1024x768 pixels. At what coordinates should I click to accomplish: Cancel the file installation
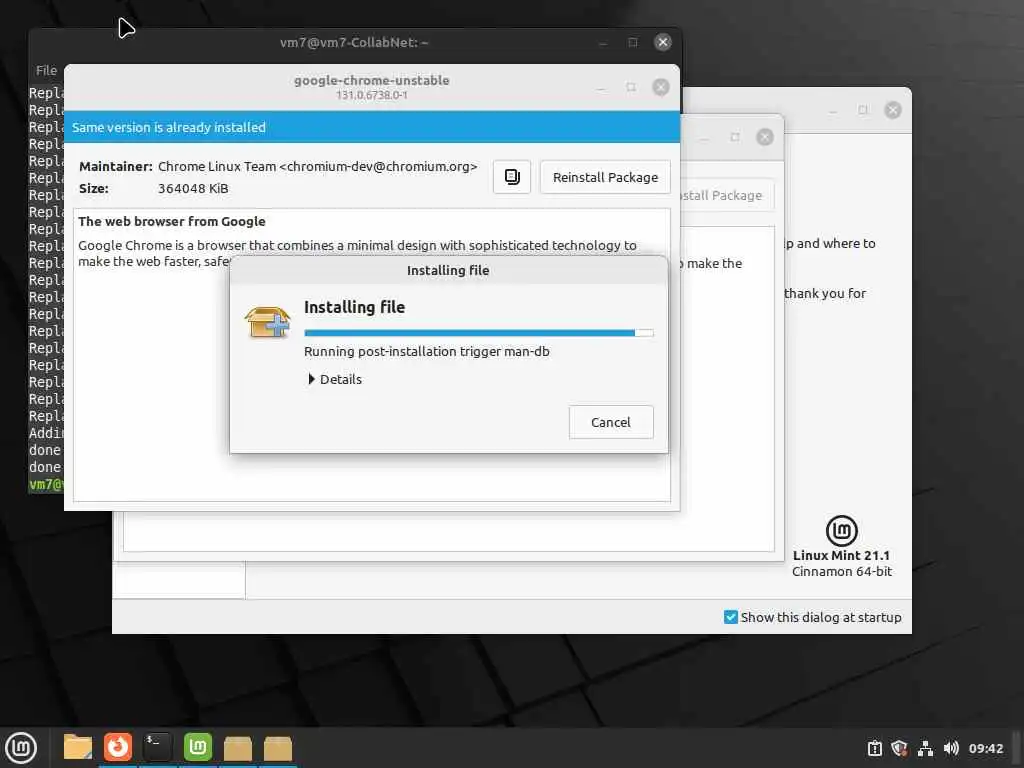click(611, 422)
